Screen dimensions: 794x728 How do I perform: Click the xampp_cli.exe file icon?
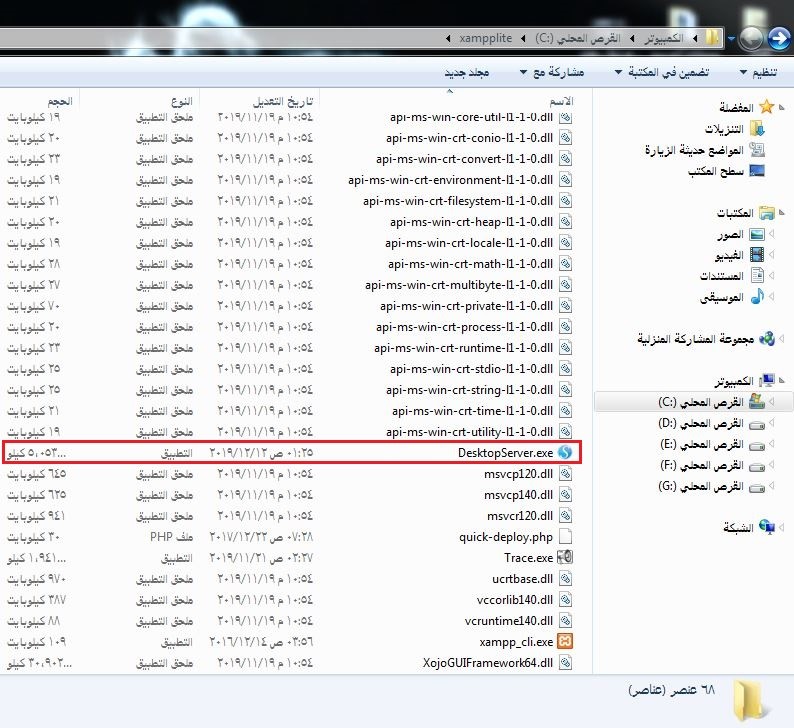click(x=566, y=641)
